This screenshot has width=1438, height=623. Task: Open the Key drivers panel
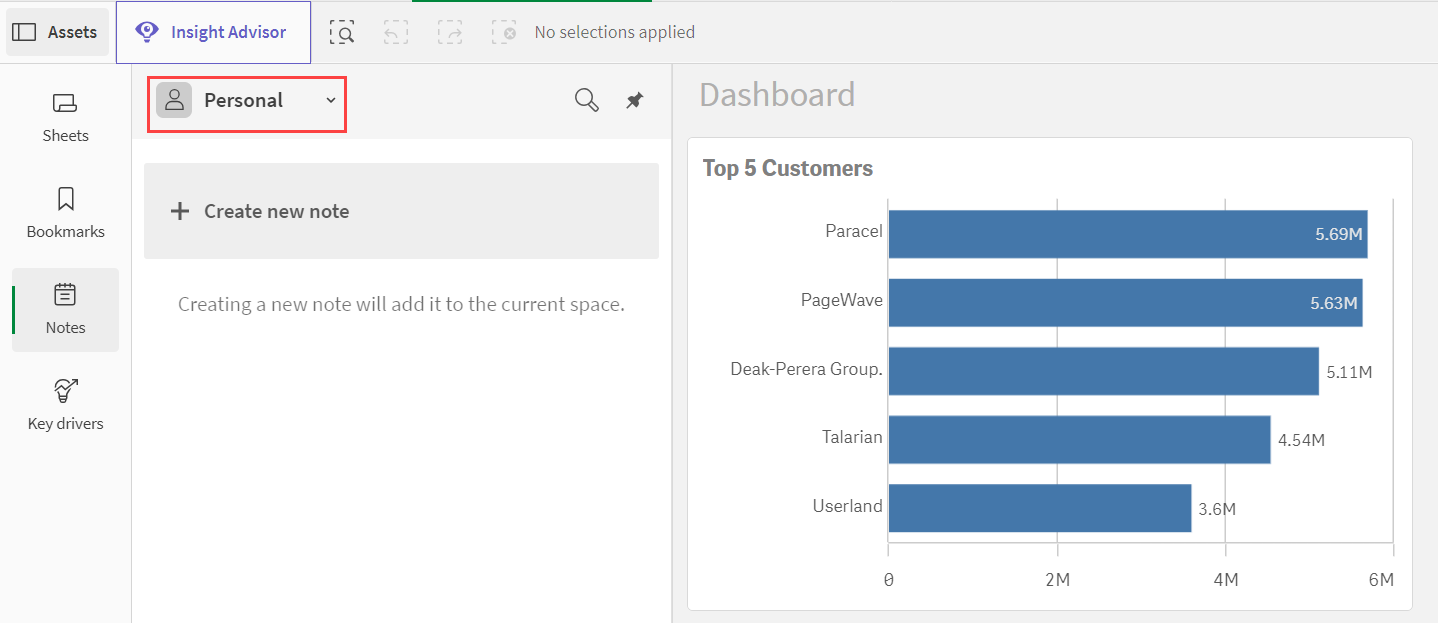66,405
